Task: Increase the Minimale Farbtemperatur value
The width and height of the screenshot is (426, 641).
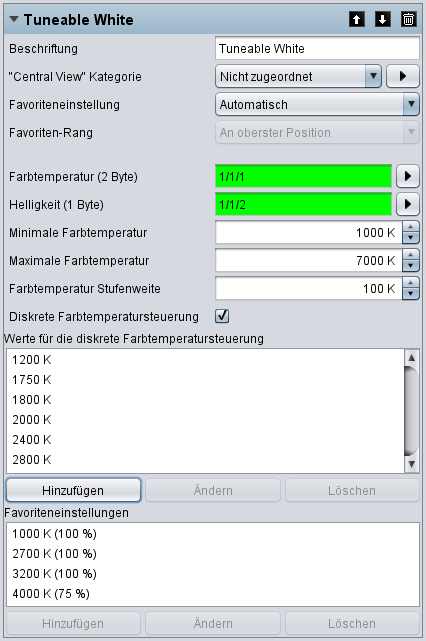Action: click(x=411, y=227)
